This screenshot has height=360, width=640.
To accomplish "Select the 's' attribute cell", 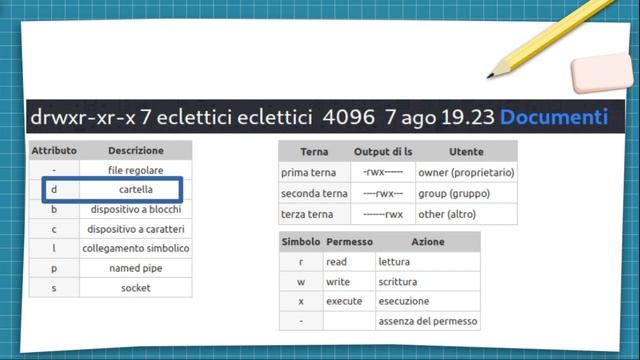I will 54,288.
